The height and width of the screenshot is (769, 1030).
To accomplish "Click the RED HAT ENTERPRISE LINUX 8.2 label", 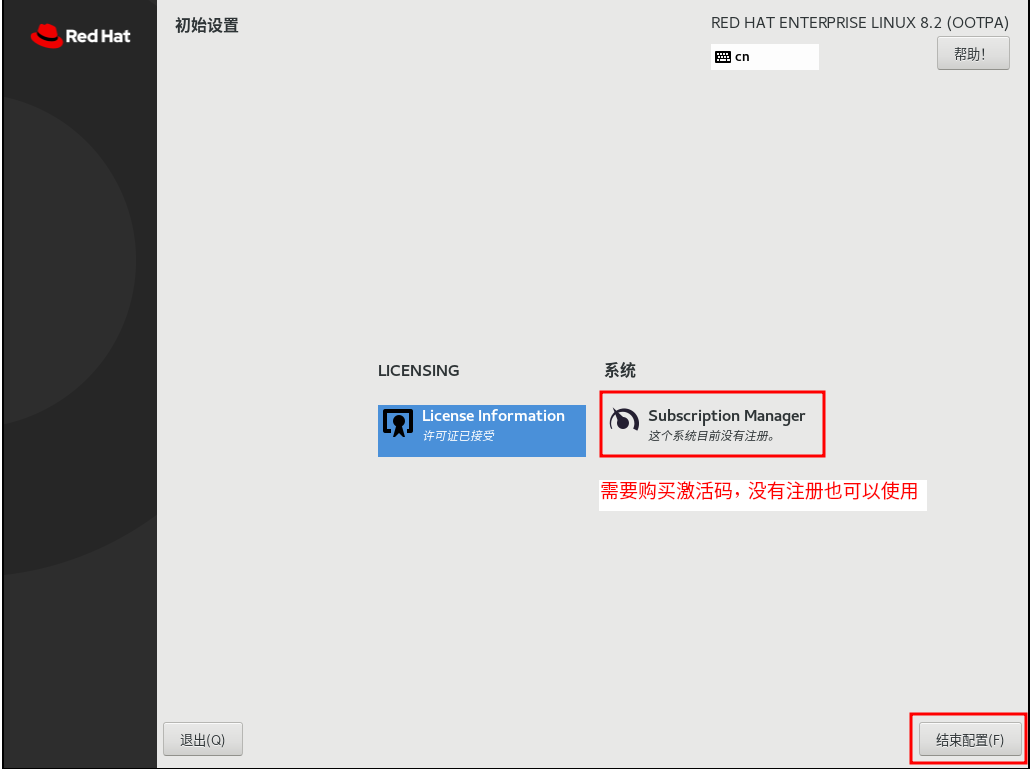I will 858,21.
